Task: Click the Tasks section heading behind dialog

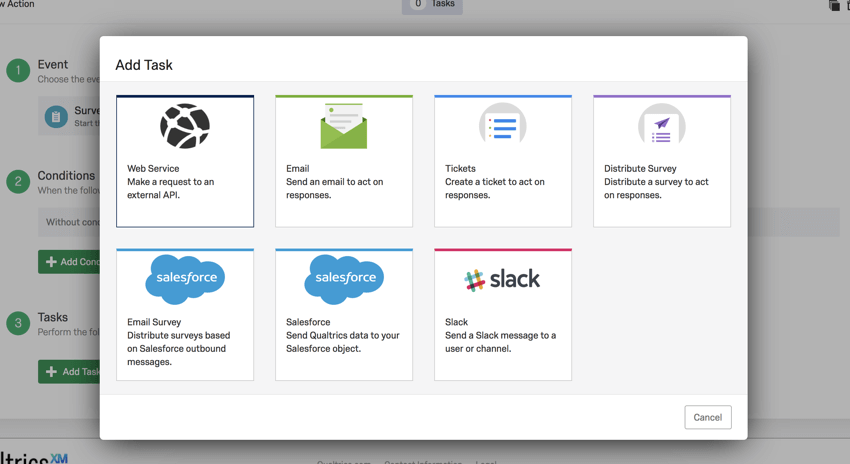Action: [53, 317]
